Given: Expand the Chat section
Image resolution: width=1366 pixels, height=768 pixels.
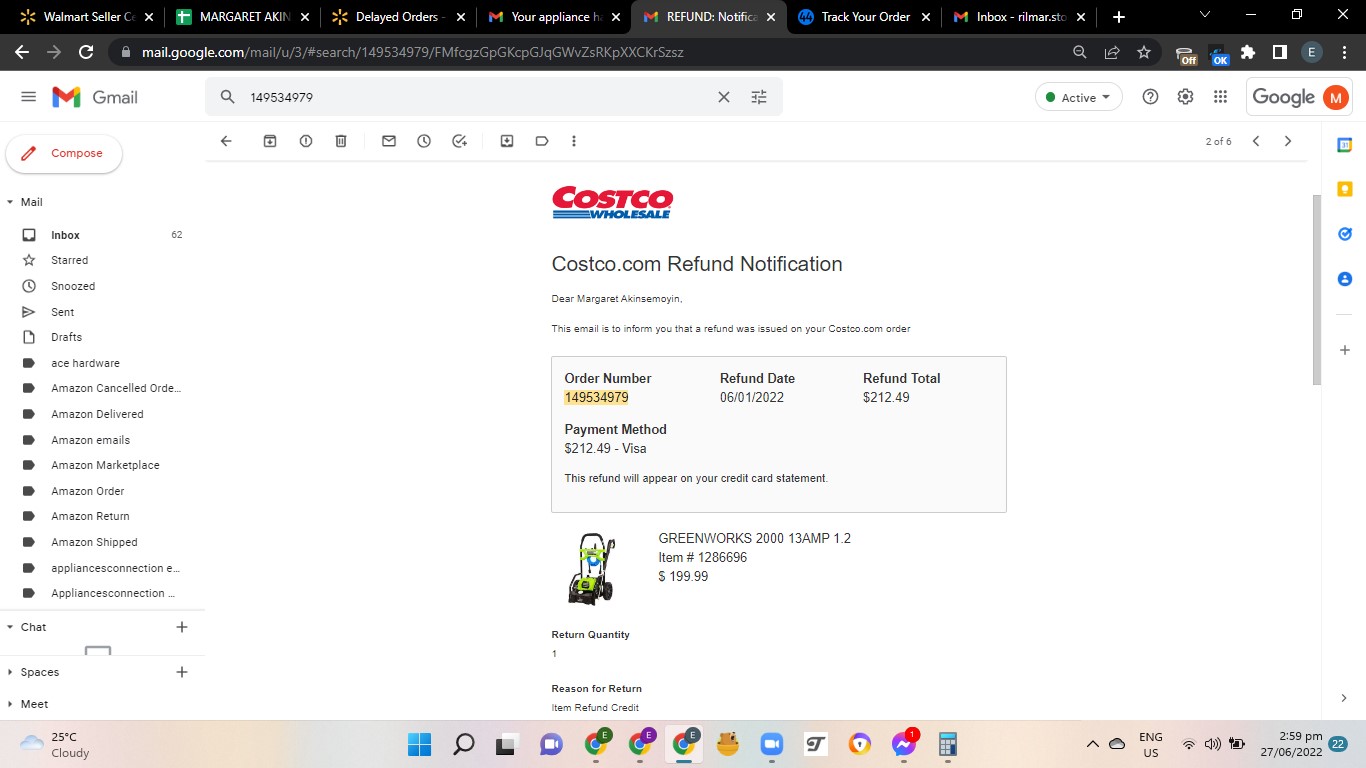Looking at the screenshot, I should 10,627.
